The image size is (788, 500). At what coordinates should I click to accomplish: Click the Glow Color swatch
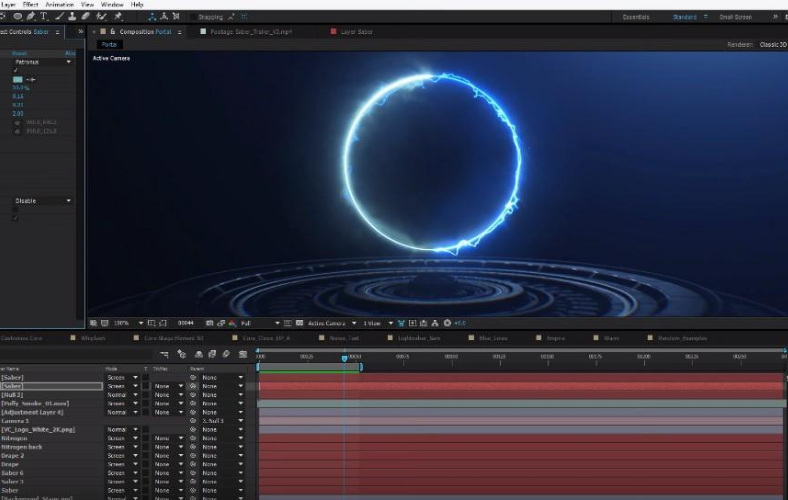(18, 79)
